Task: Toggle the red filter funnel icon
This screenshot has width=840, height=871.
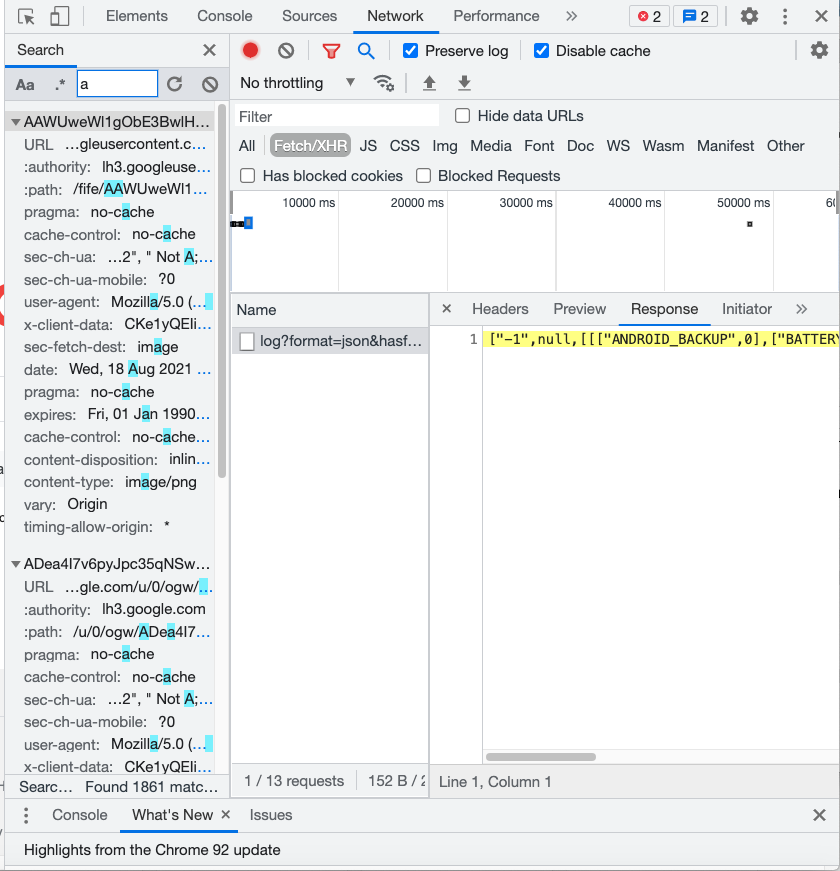Action: 331,51
